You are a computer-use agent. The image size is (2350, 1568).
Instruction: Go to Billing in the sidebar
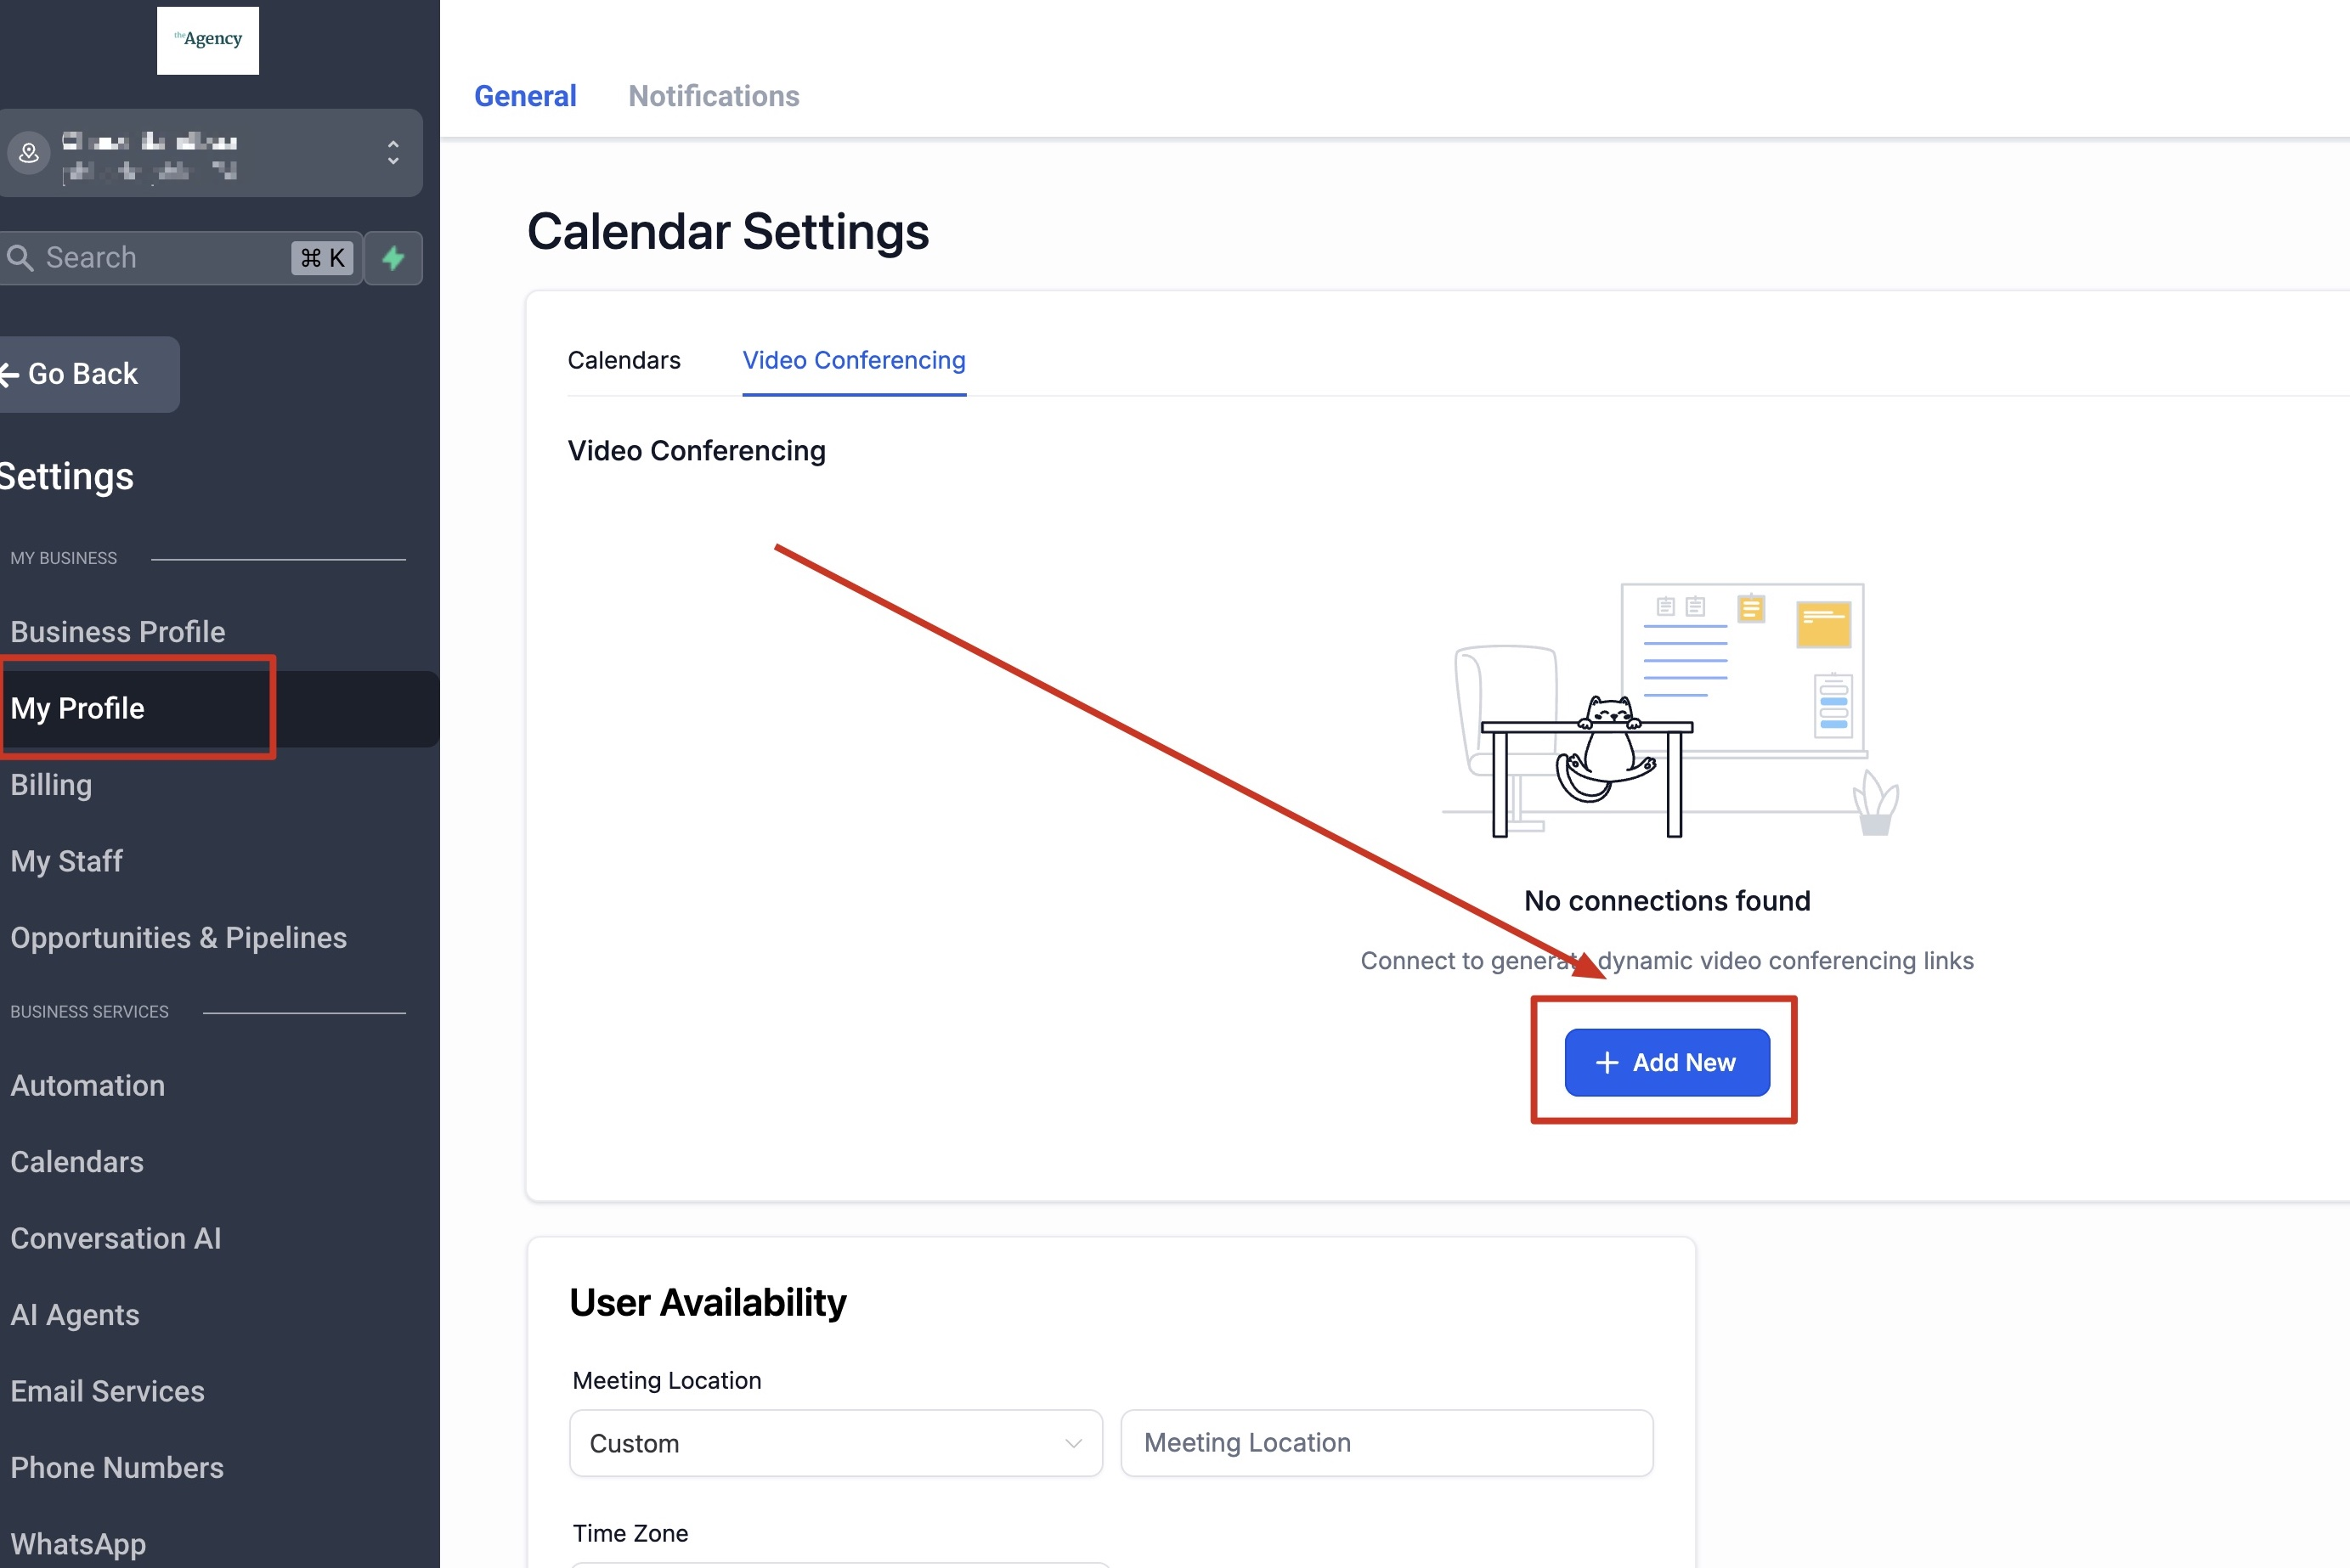[51, 785]
